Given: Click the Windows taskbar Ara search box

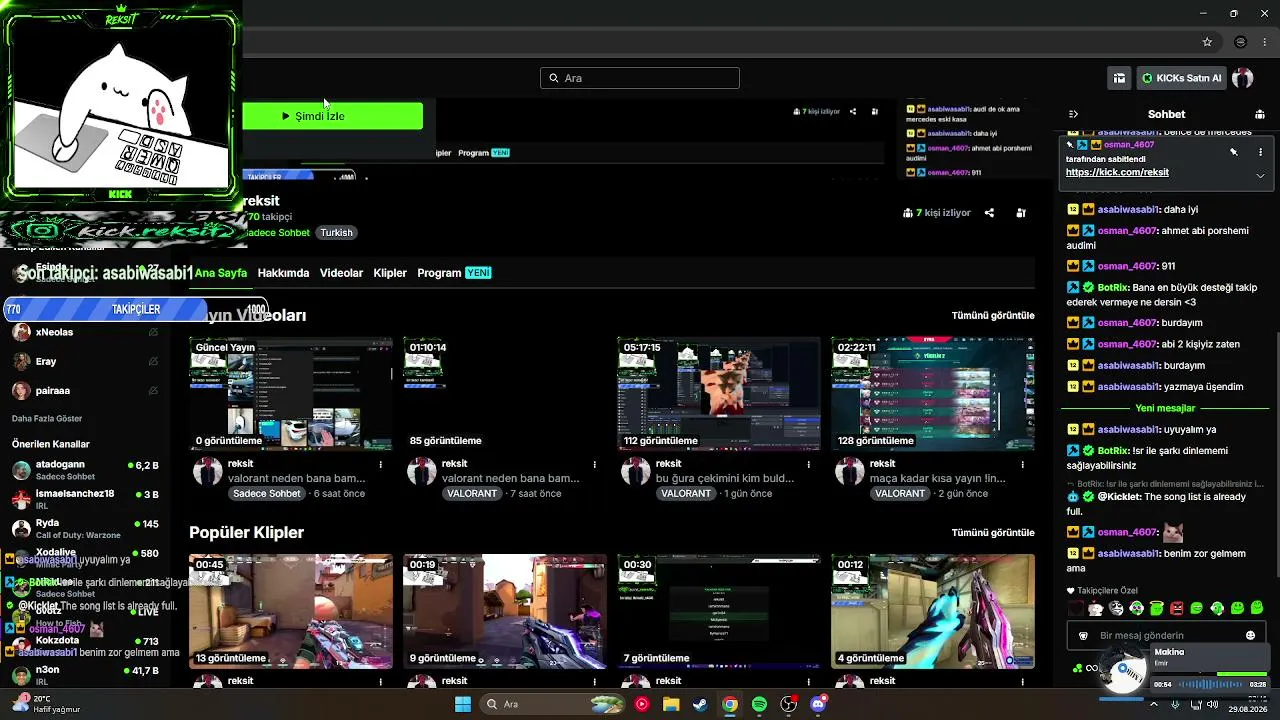Looking at the screenshot, I should [x=551, y=704].
